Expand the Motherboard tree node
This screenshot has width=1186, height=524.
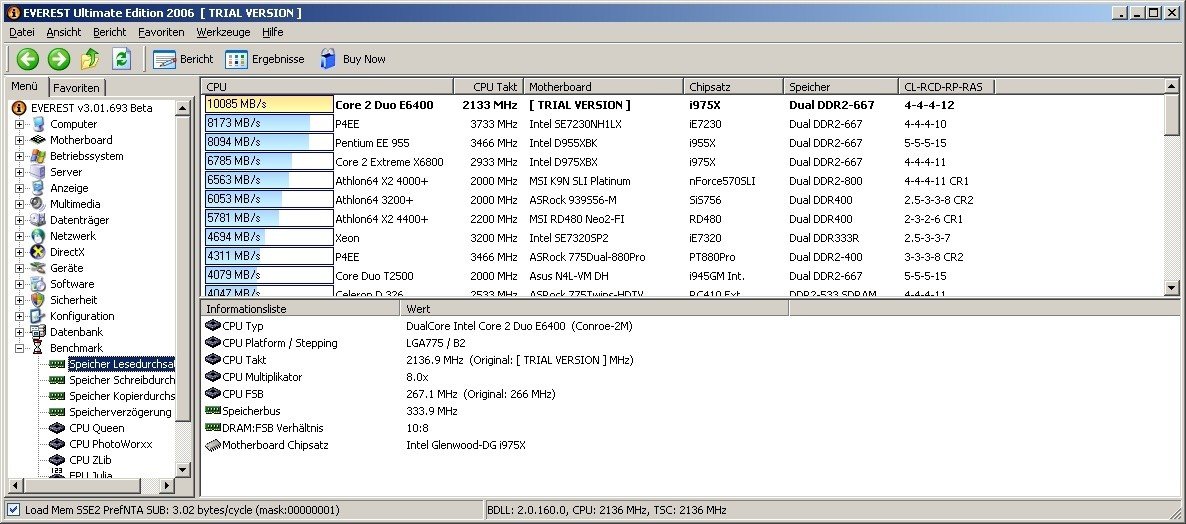coord(20,140)
